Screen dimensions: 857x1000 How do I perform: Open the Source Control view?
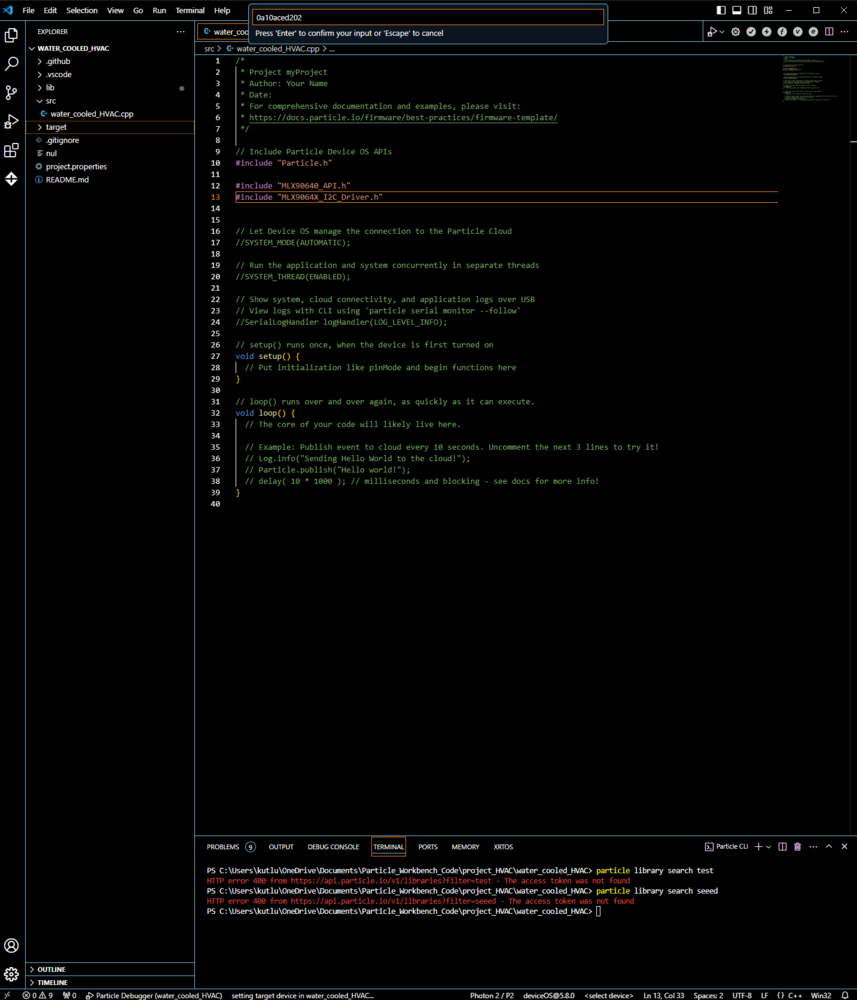pos(12,92)
